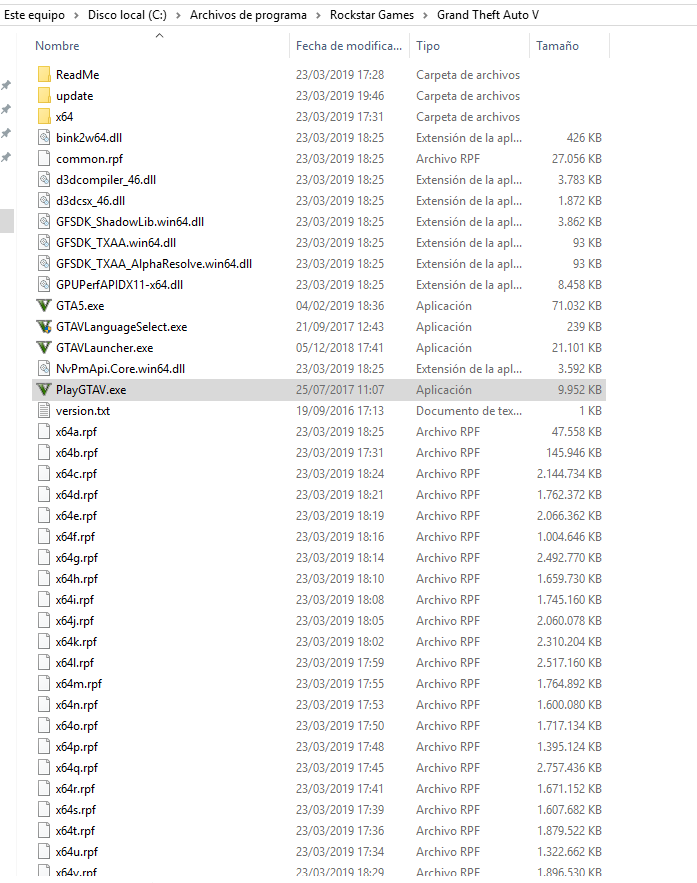Click the PlayGTAV.exe application icon
This screenshot has height=883, width=697.
pos(44,390)
